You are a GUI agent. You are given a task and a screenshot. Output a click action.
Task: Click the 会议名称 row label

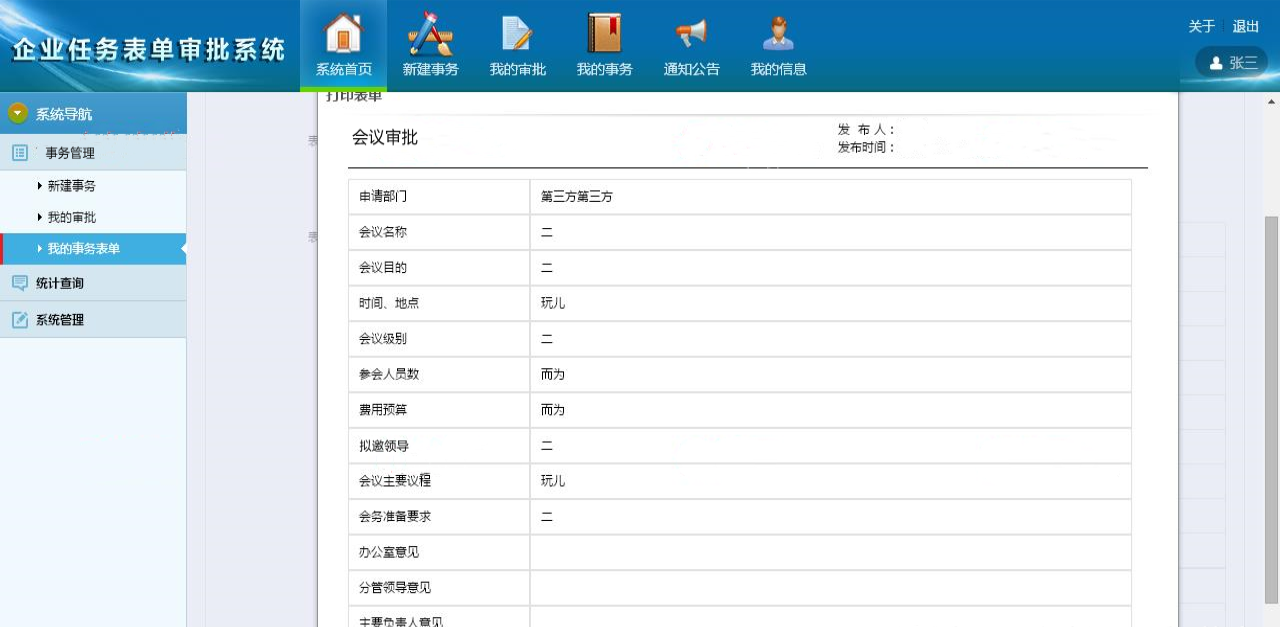coord(383,232)
